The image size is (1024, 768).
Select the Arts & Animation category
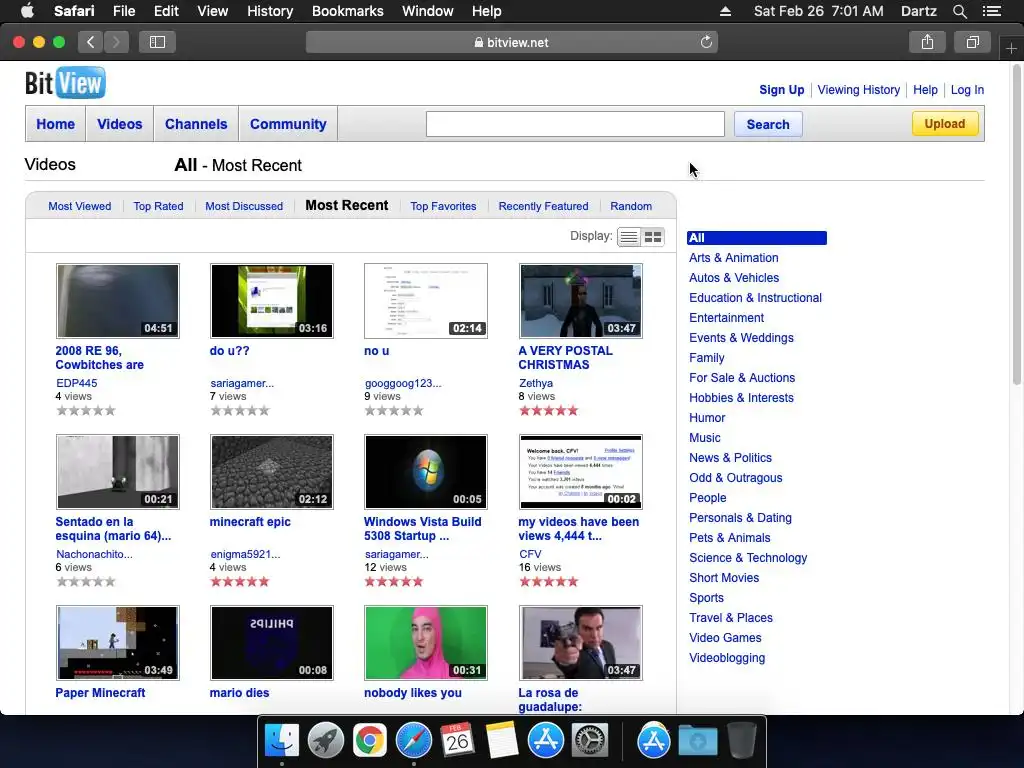tap(733, 258)
